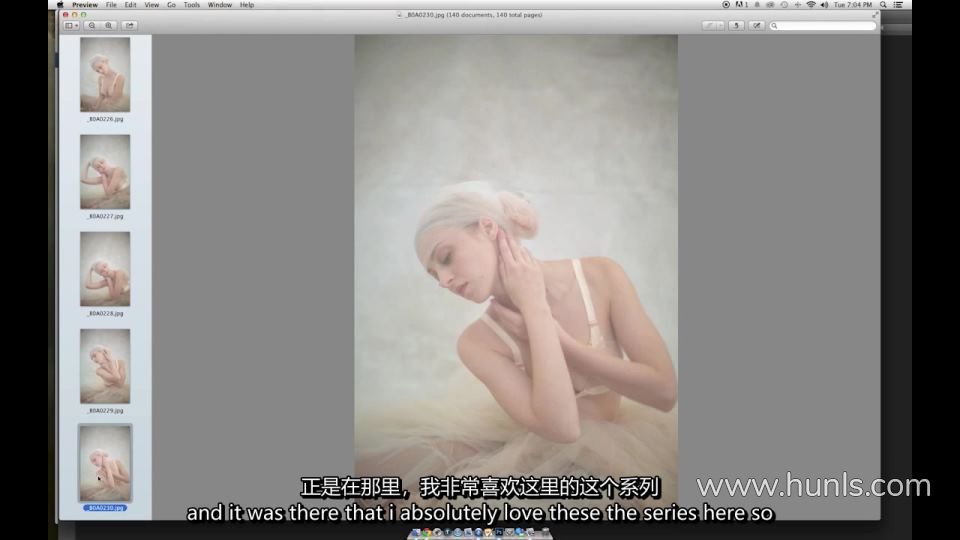Open Spotlight search in the menu bar
The width and height of the screenshot is (960, 540).
coord(883,5)
